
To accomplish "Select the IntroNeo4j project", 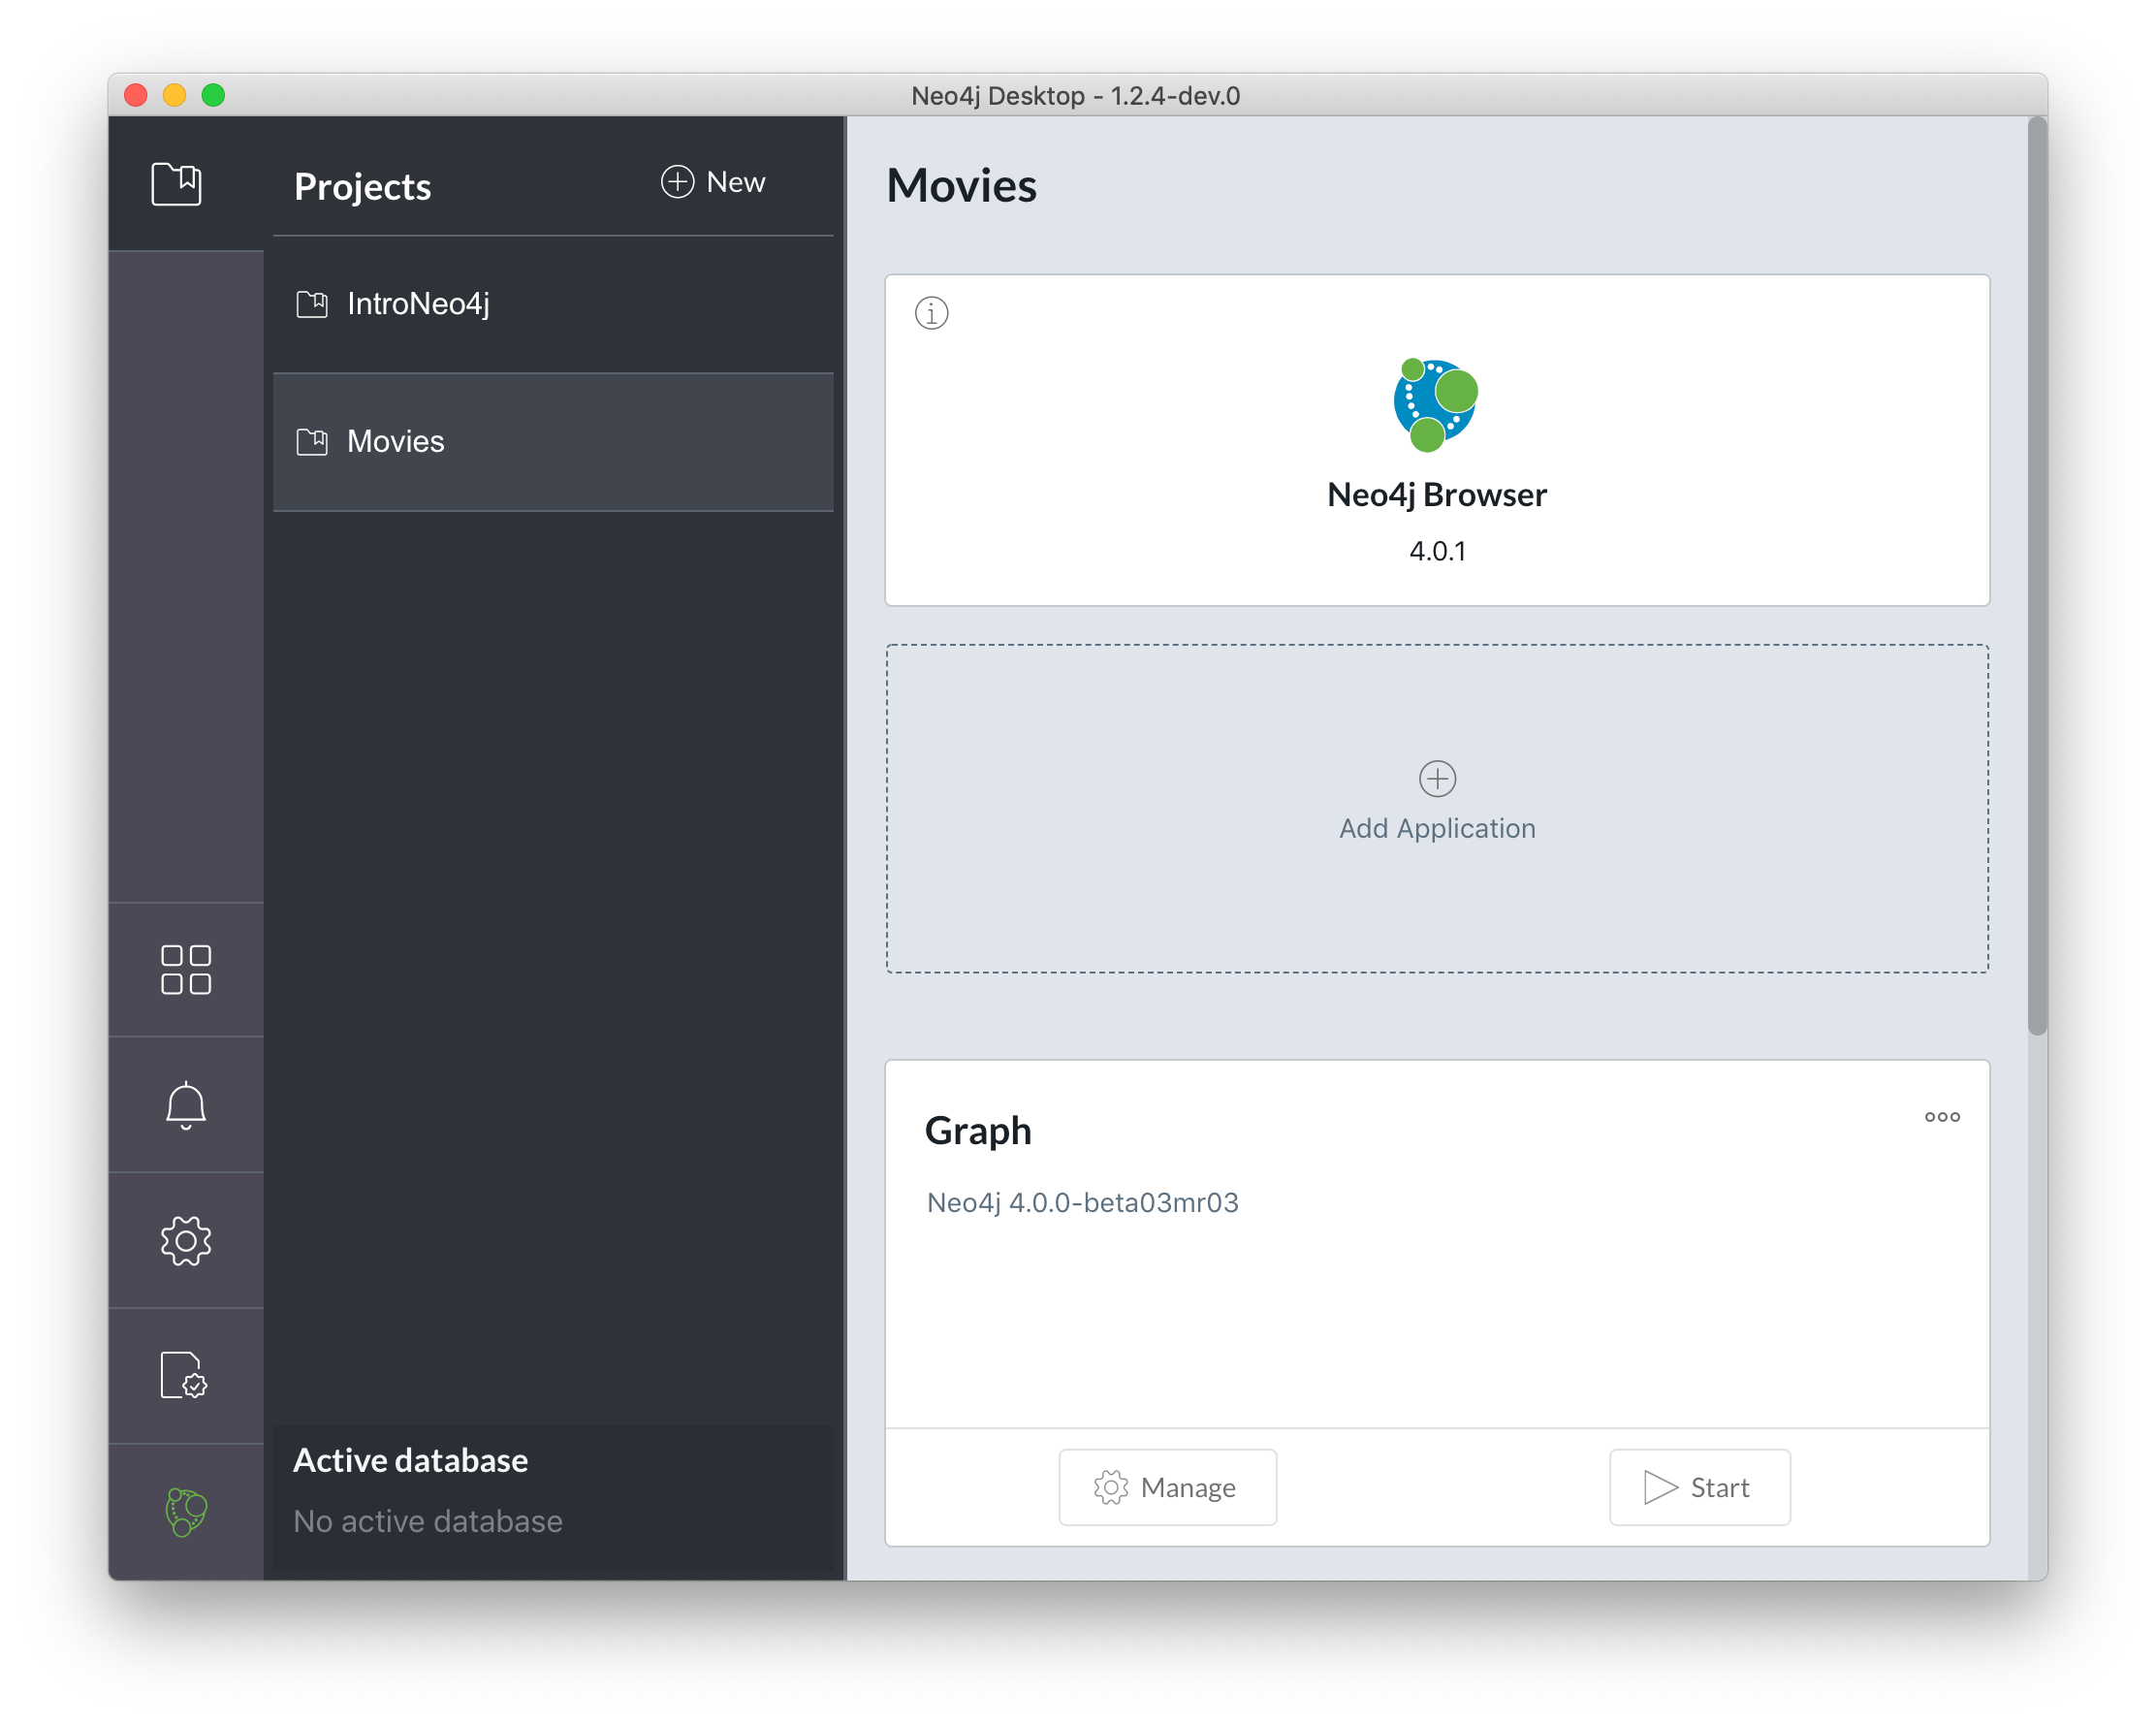I will point(418,304).
